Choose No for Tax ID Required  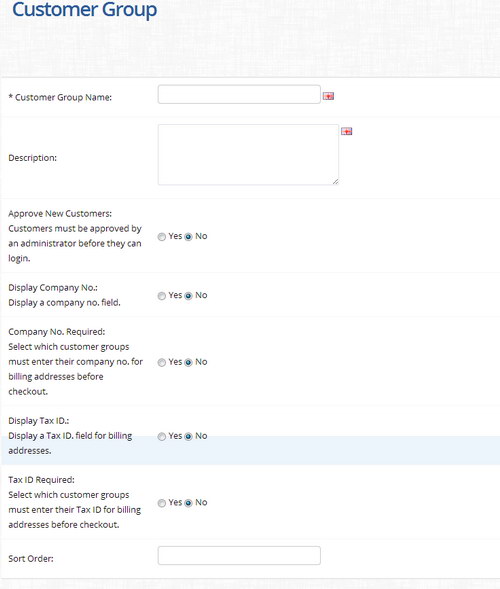point(189,503)
